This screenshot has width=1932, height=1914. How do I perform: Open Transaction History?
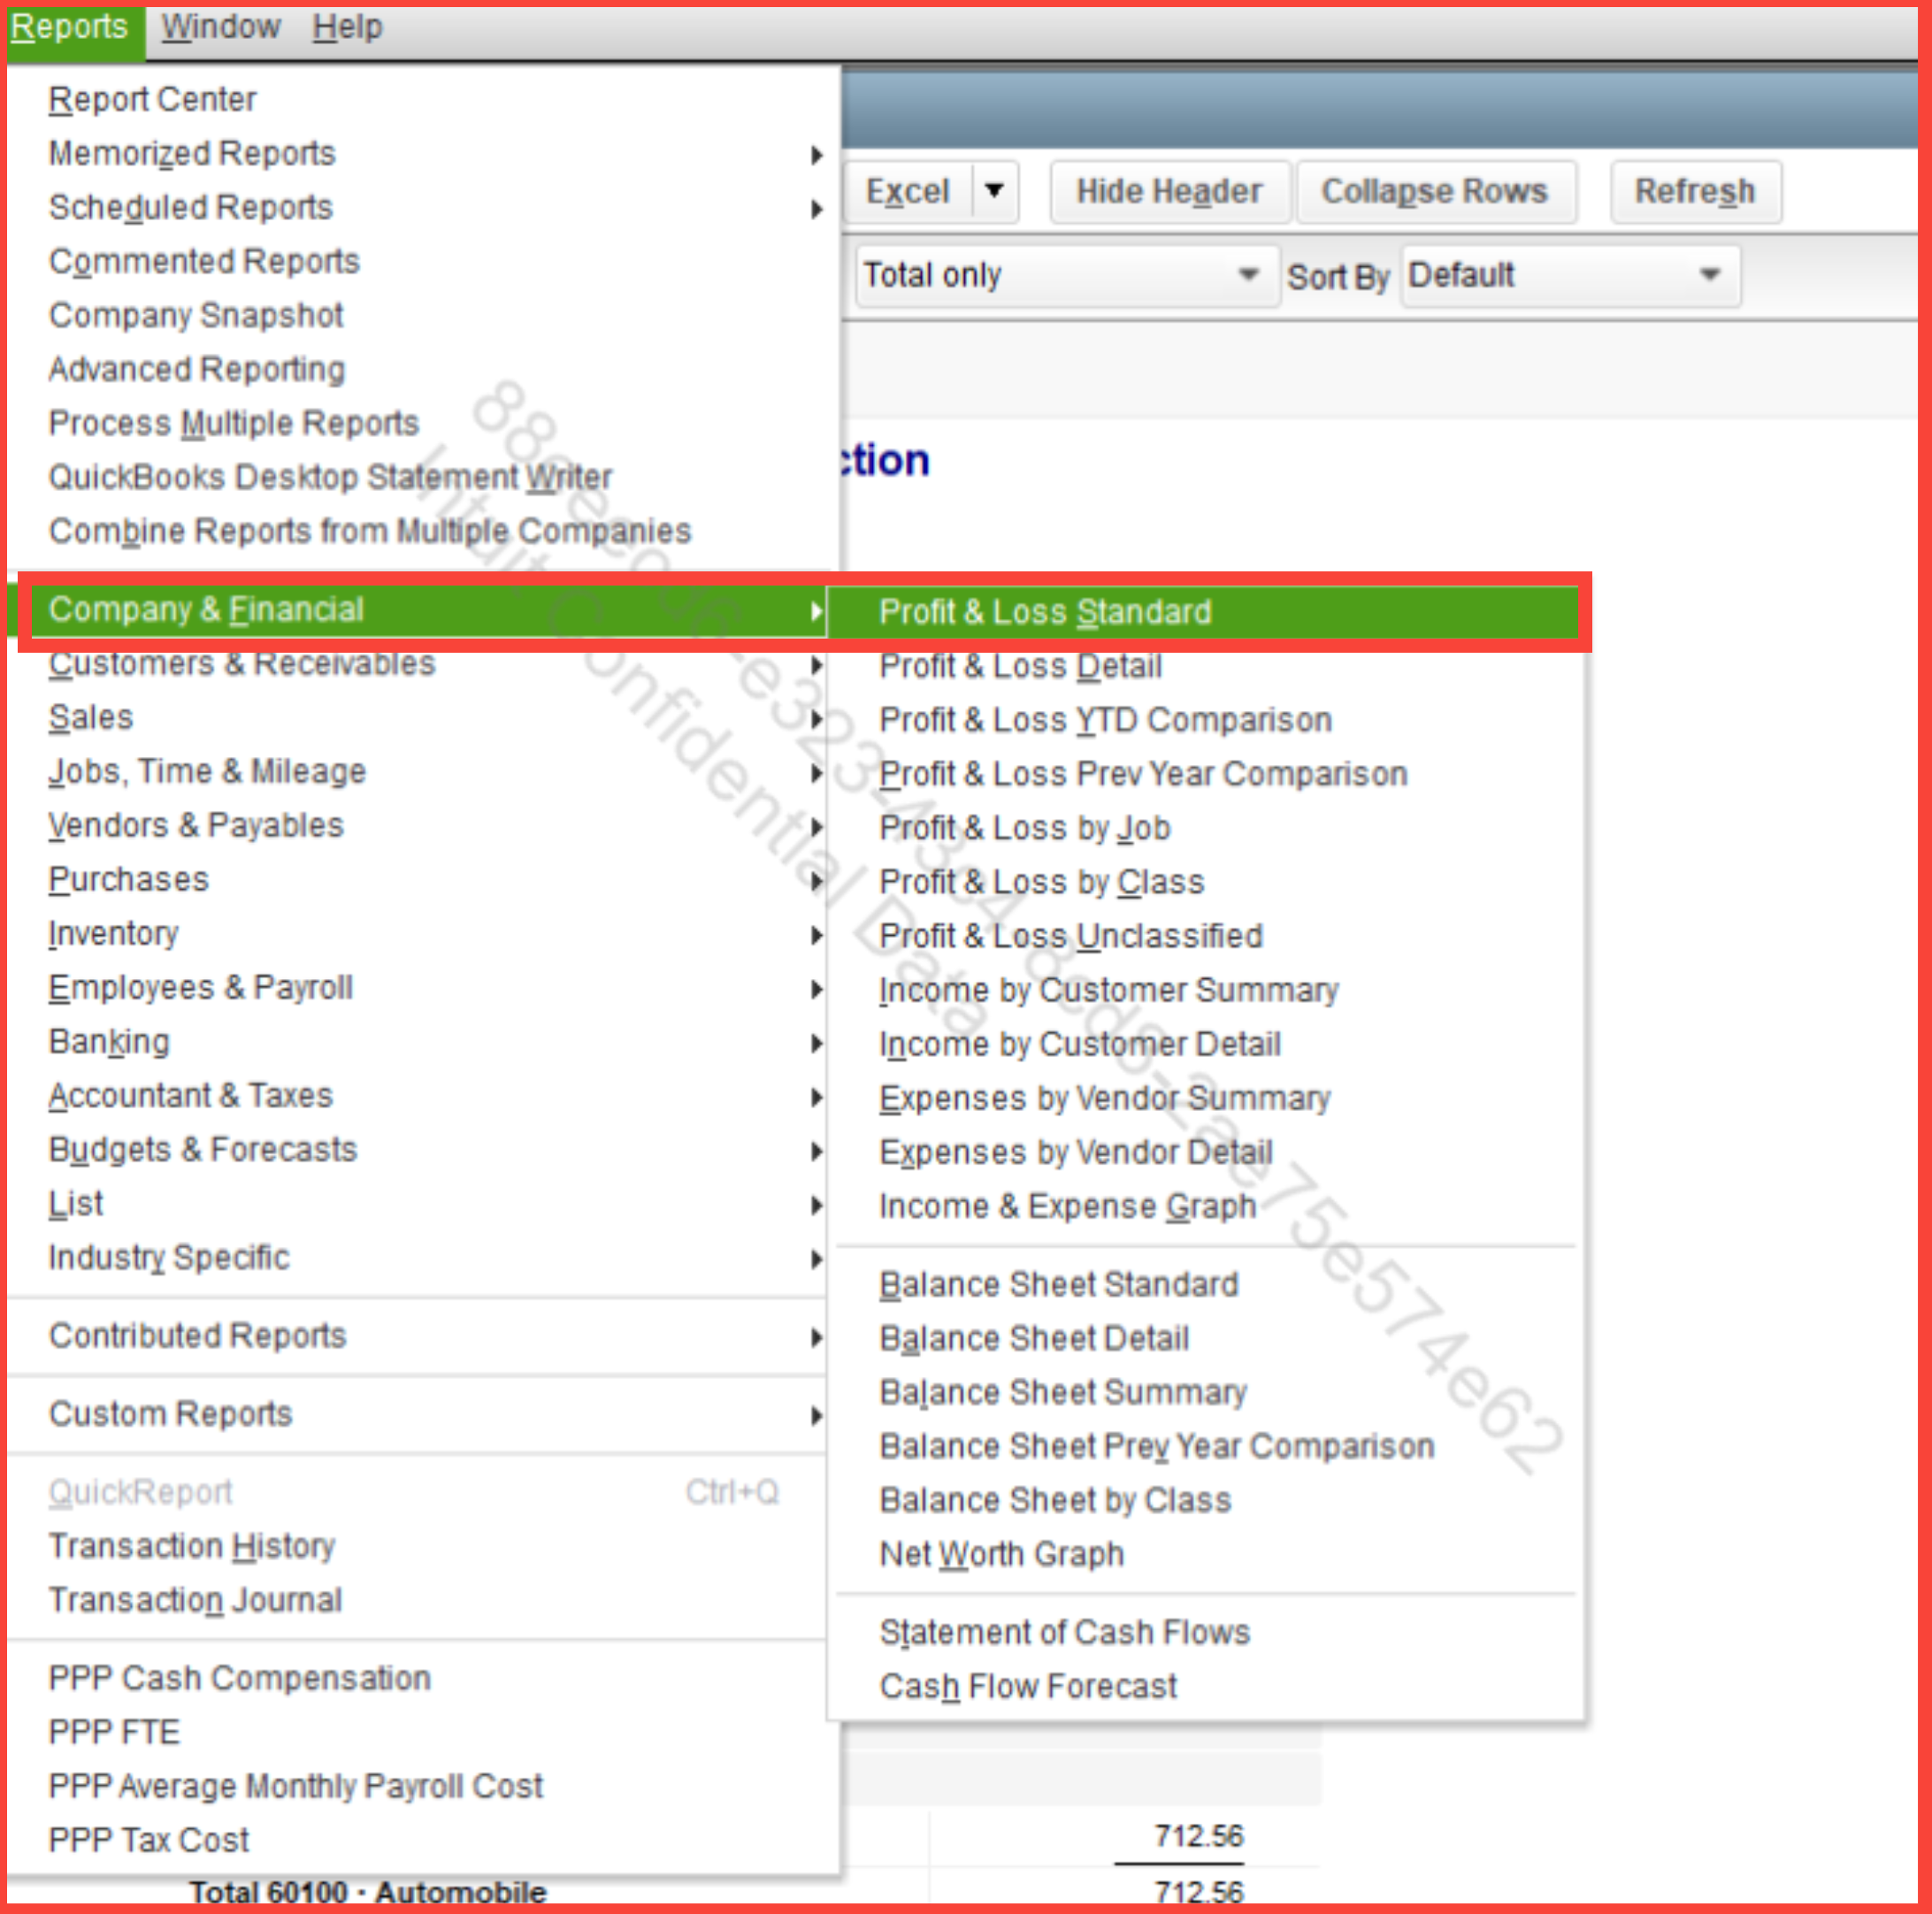(x=192, y=1546)
